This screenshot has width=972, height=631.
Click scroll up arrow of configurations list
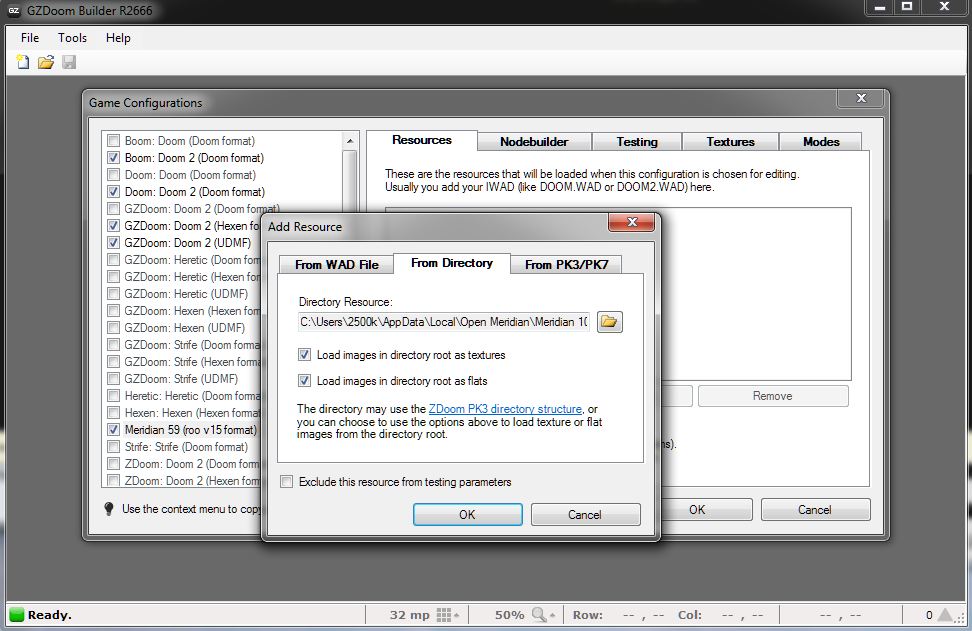tap(350, 141)
